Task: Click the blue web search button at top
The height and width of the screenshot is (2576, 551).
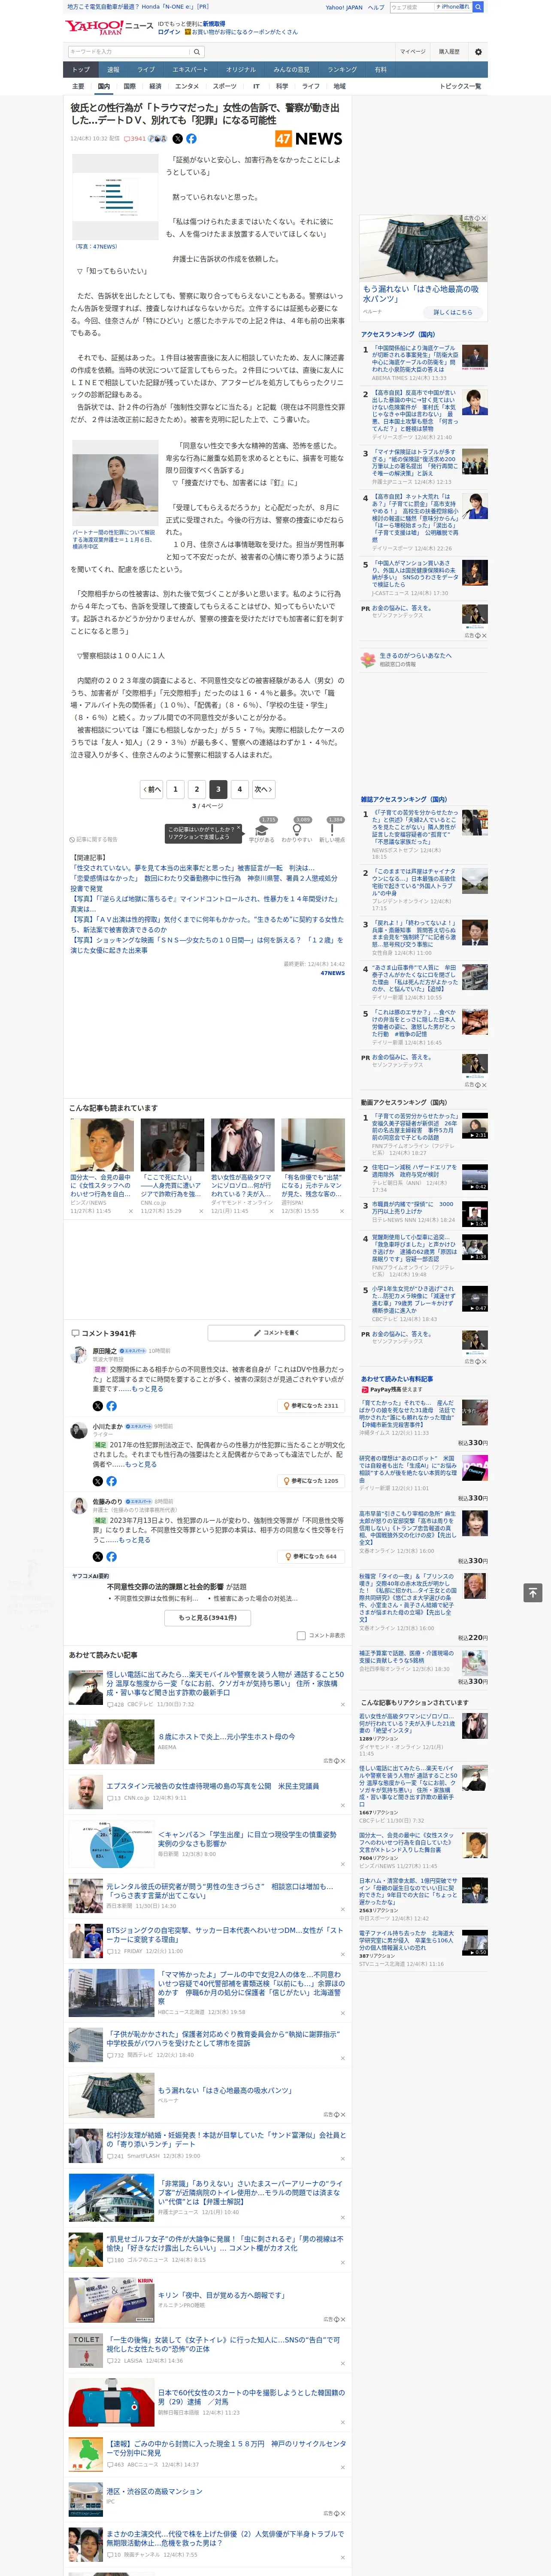Action: [x=478, y=7]
